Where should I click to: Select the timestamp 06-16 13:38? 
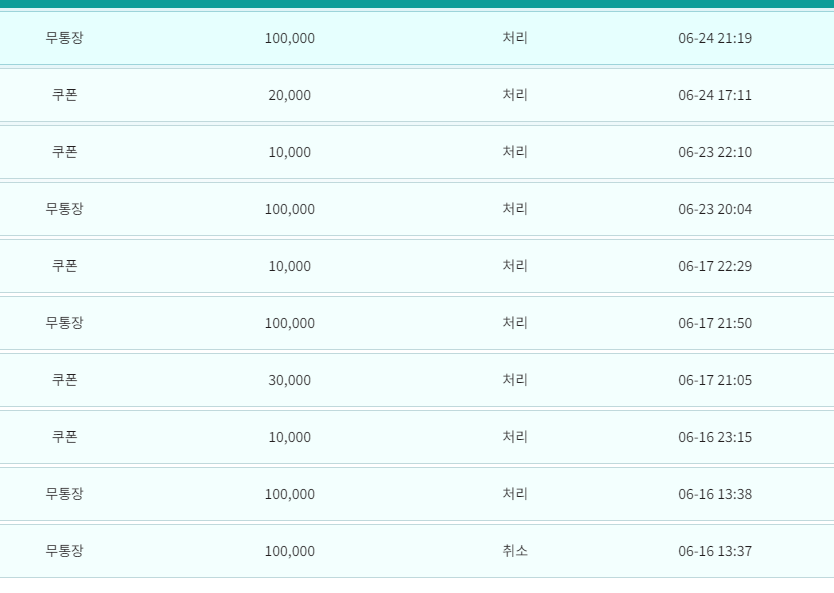(715, 494)
